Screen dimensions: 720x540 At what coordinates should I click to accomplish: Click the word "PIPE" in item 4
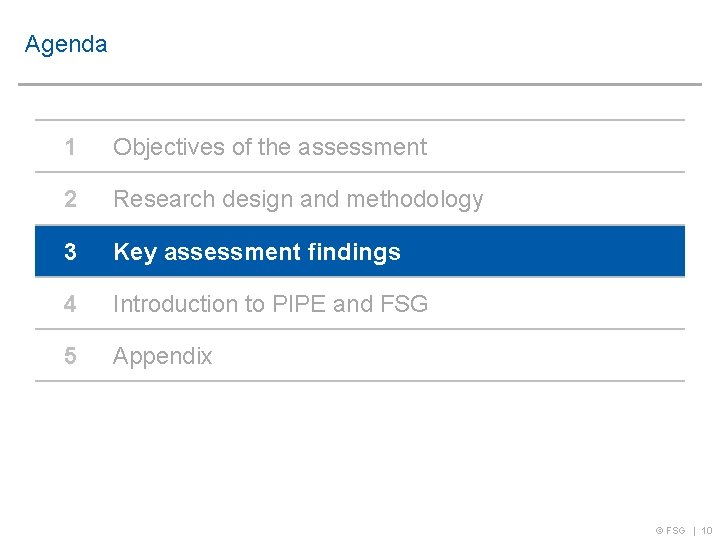pyautogui.click(x=299, y=304)
